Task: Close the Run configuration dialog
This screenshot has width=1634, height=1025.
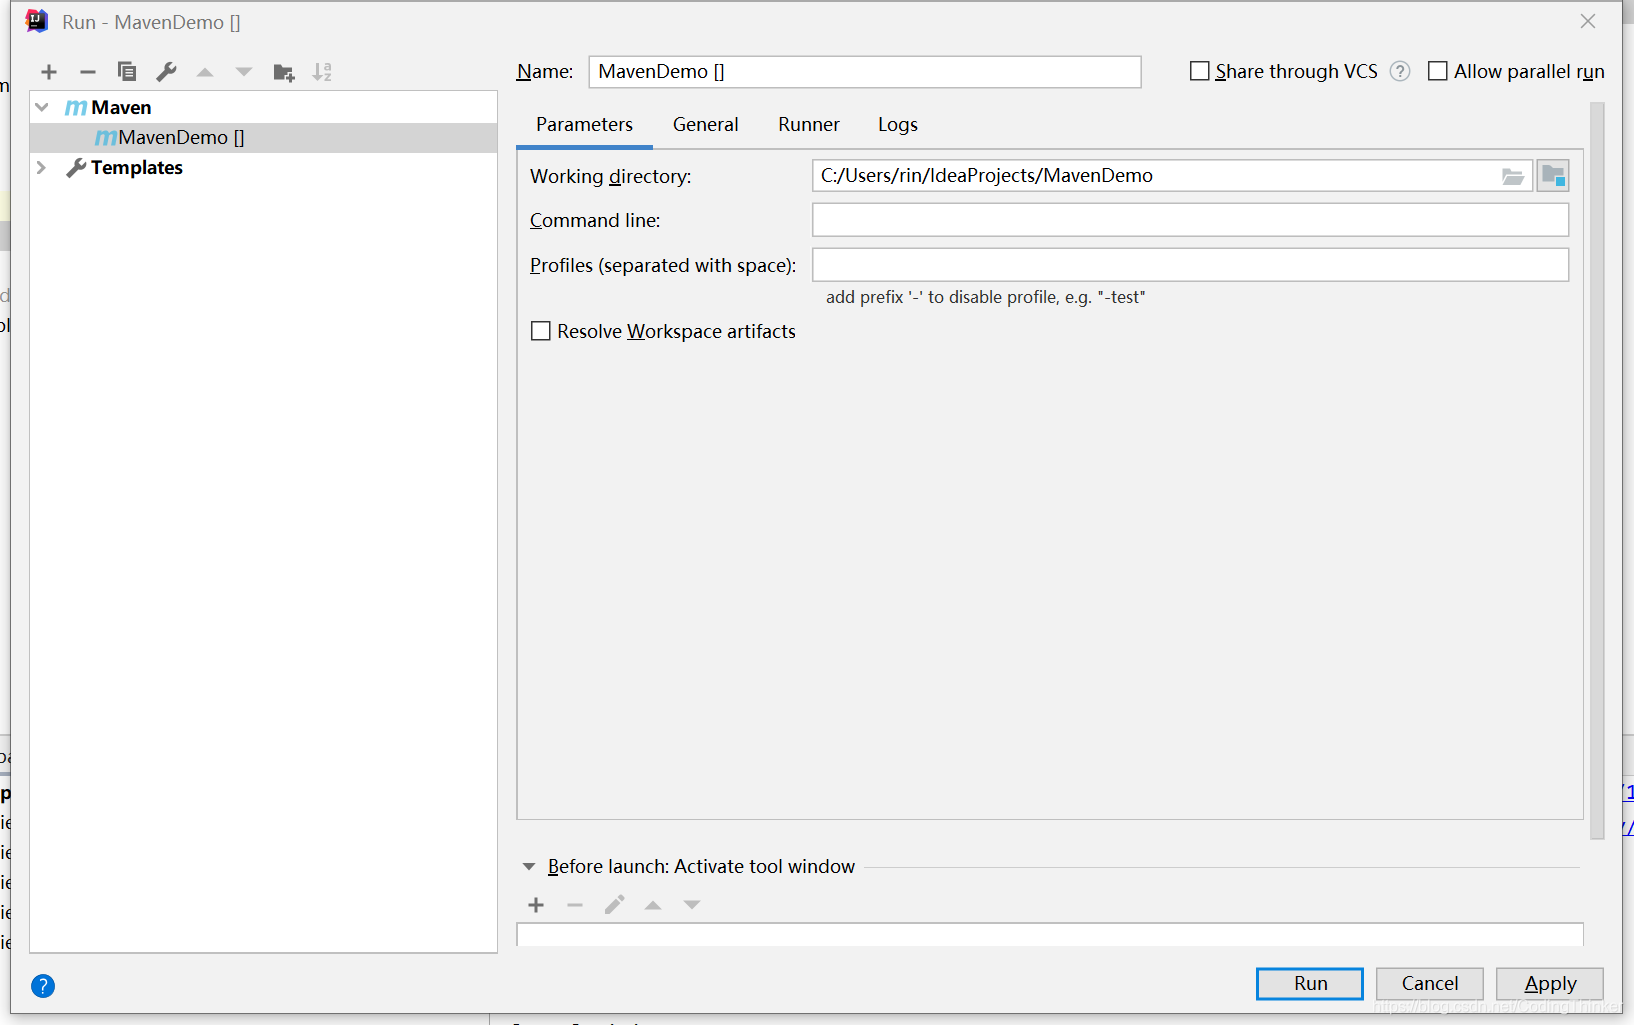Action: (x=1588, y=21)
